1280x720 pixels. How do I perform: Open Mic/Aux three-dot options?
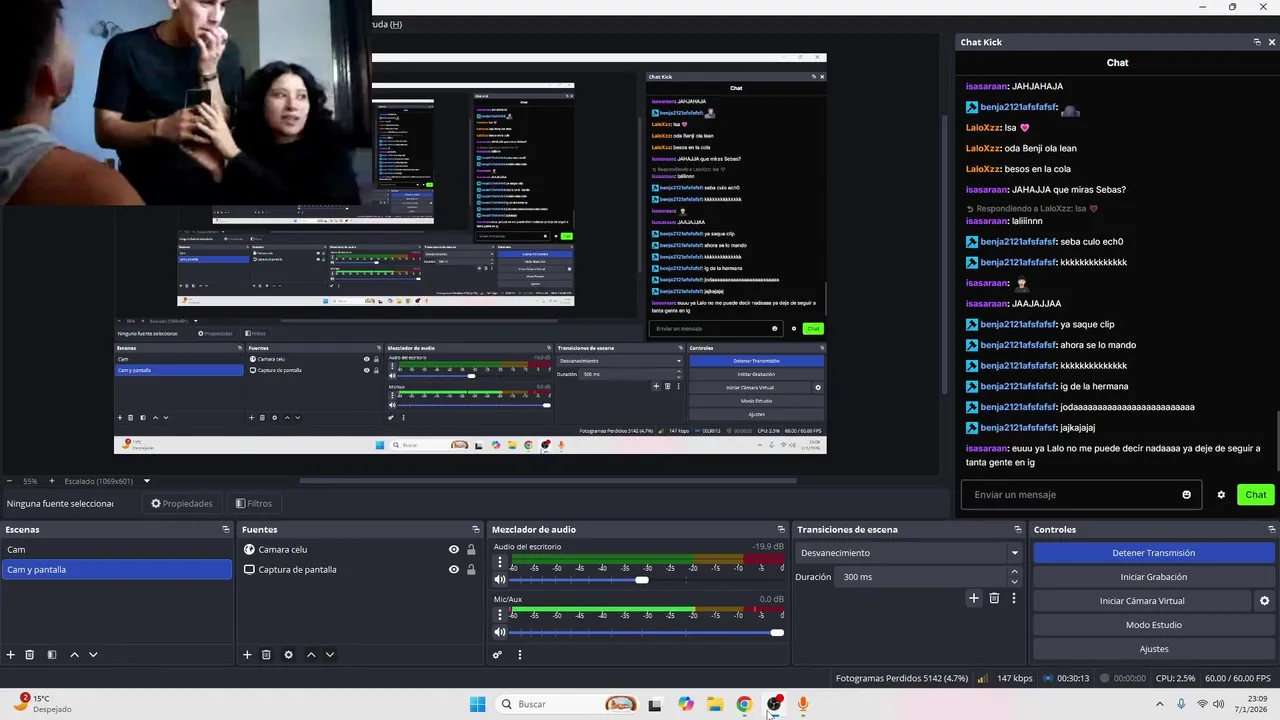pos(500,614)
